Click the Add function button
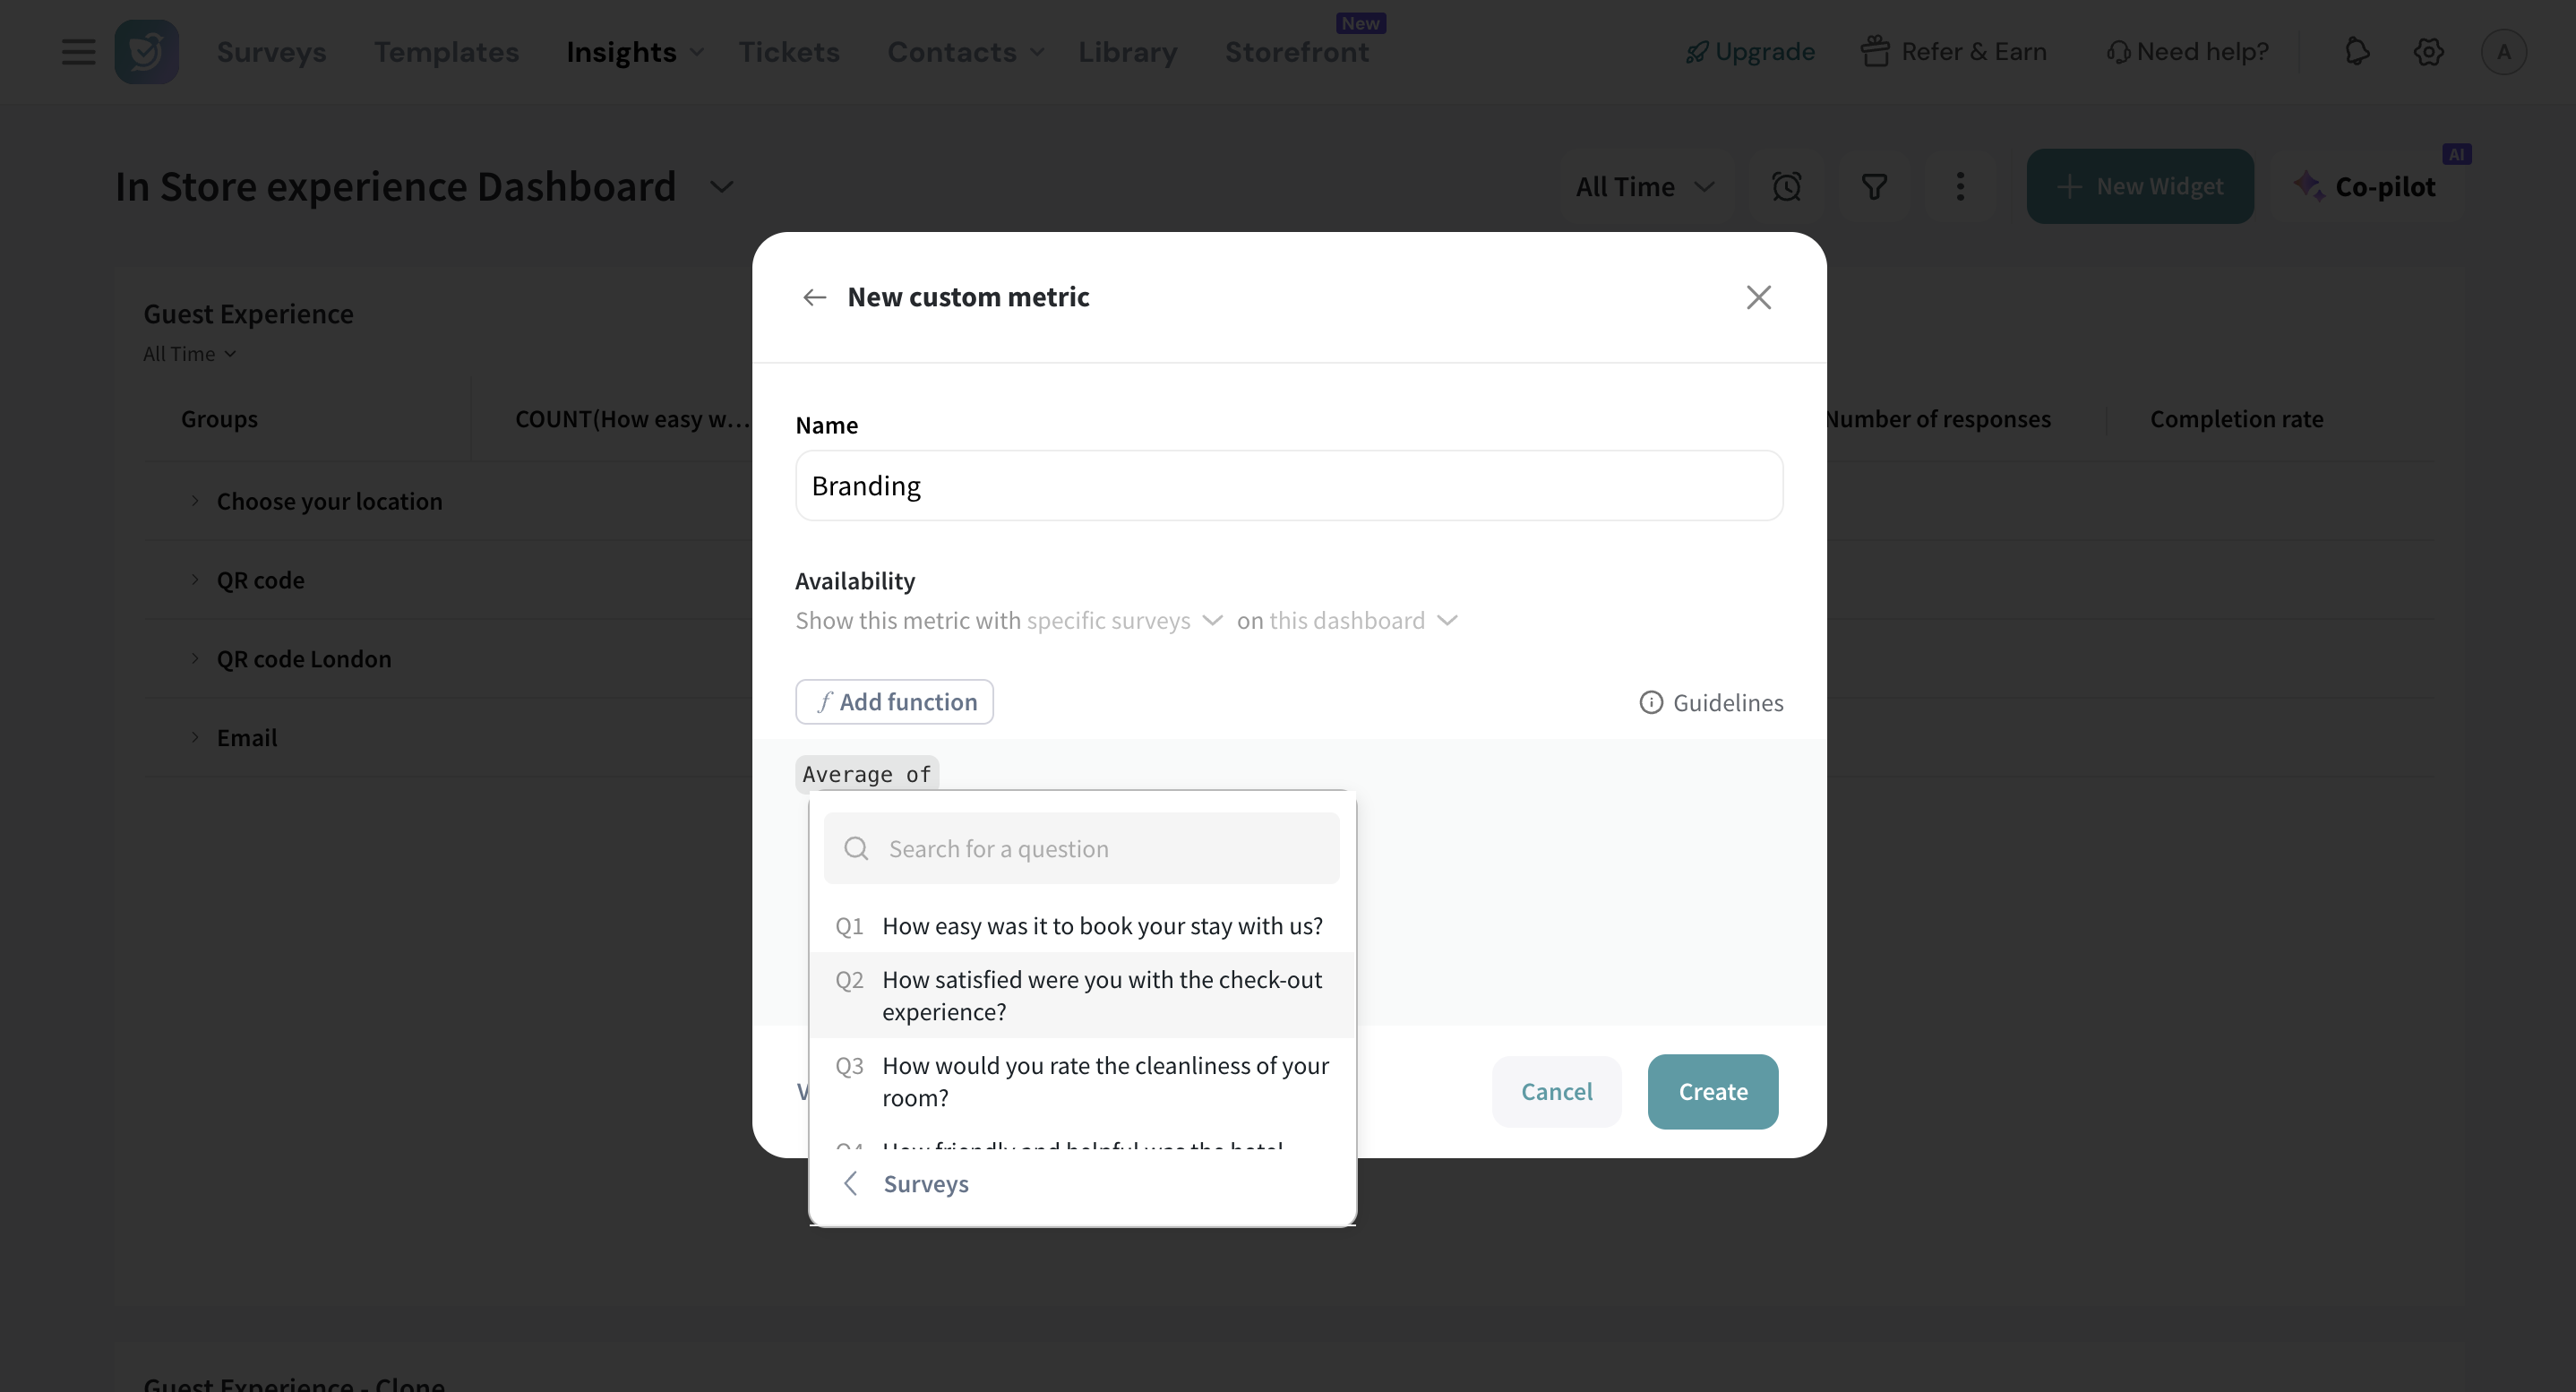2576x1392 pixels. point(894,702)
